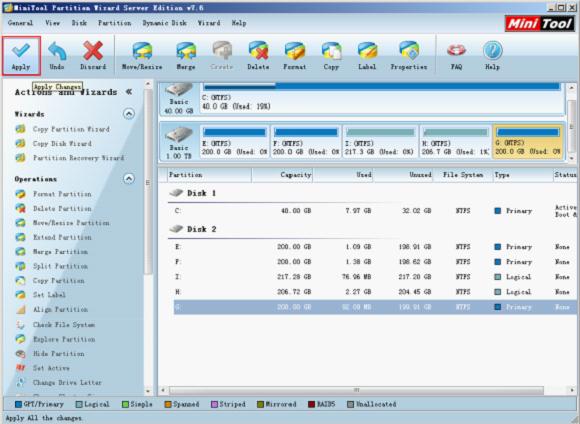Select the I: row in partition list
This screenshot has height=424, width=580.
point(374,277)
